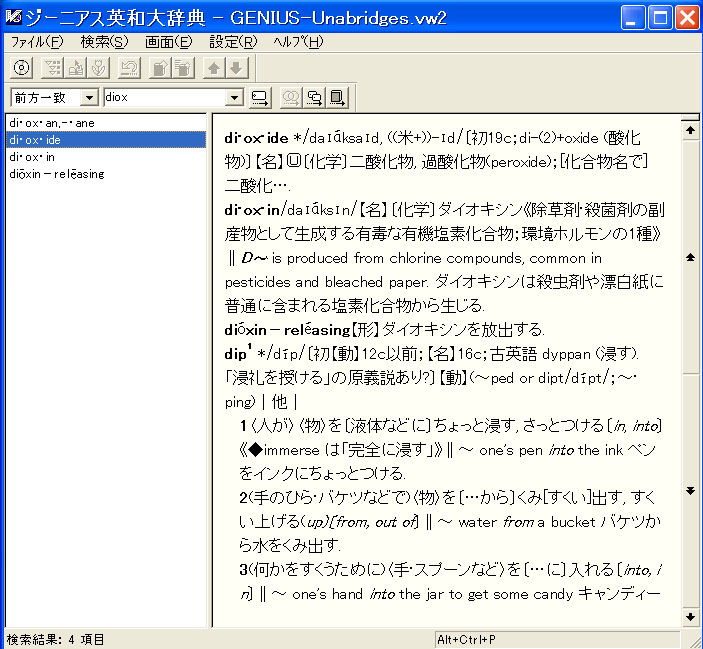Click the overlapping circles icon in the search bar
The width and height of the screenshot is (703, 649).
click(292, 97)
